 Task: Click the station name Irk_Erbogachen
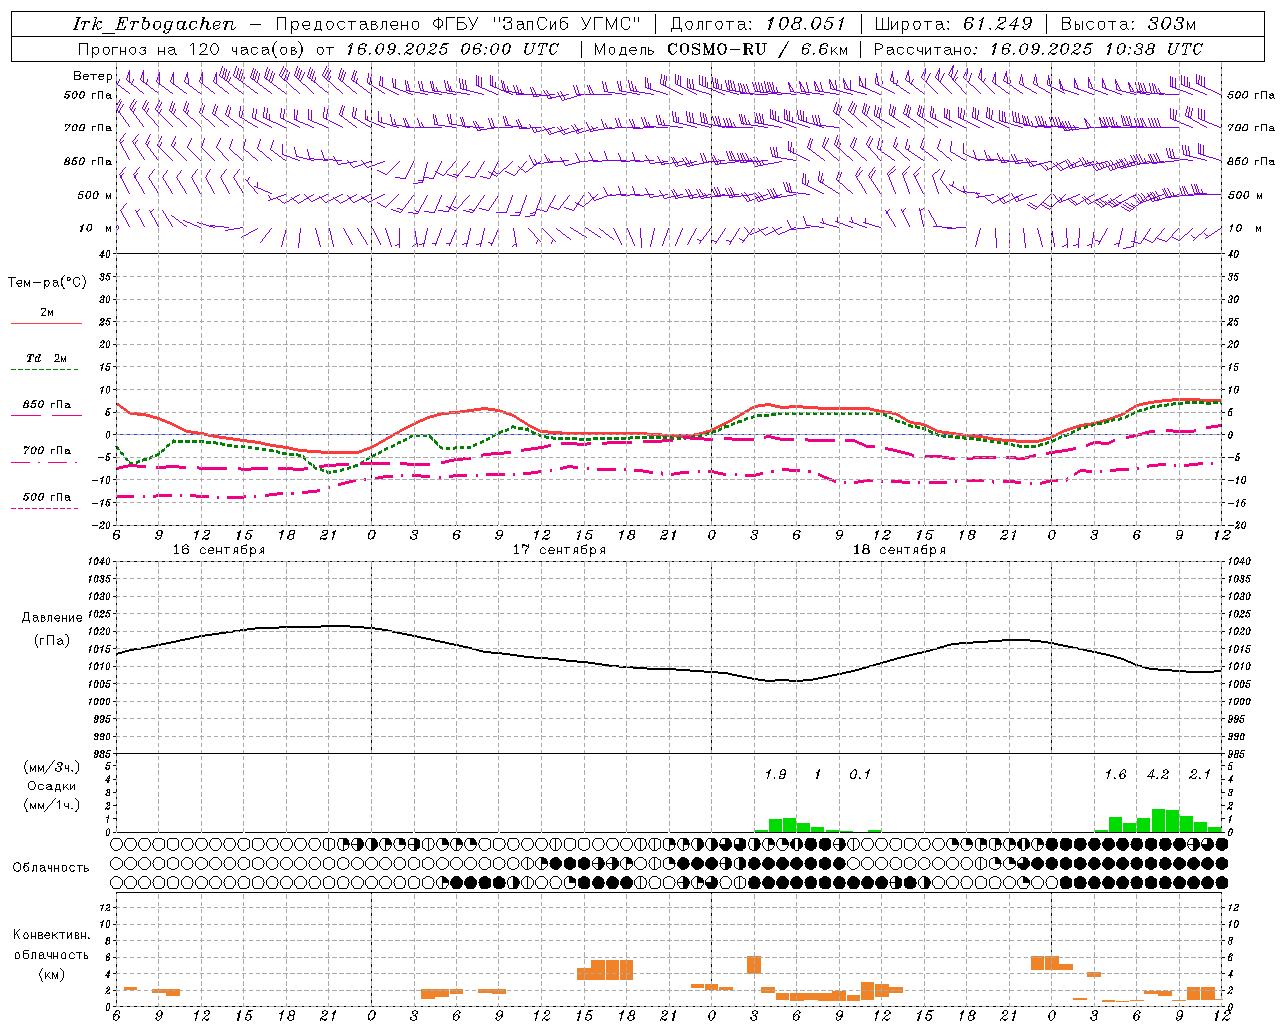tap(155, 24)
